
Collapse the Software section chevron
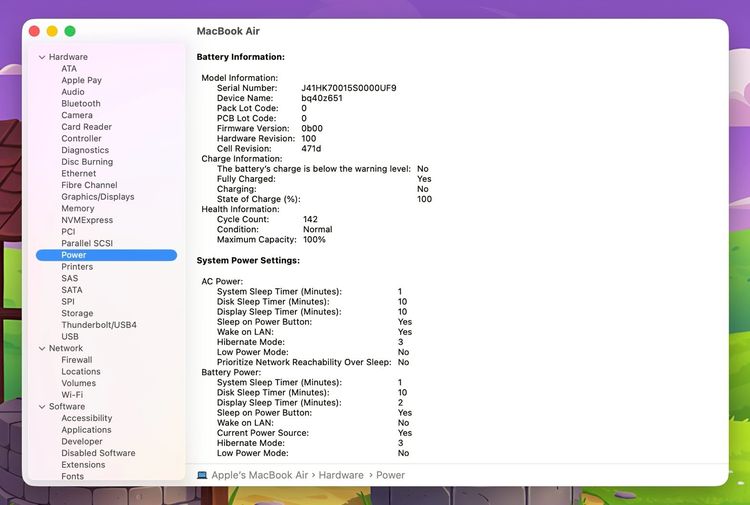tap(42, 407)
